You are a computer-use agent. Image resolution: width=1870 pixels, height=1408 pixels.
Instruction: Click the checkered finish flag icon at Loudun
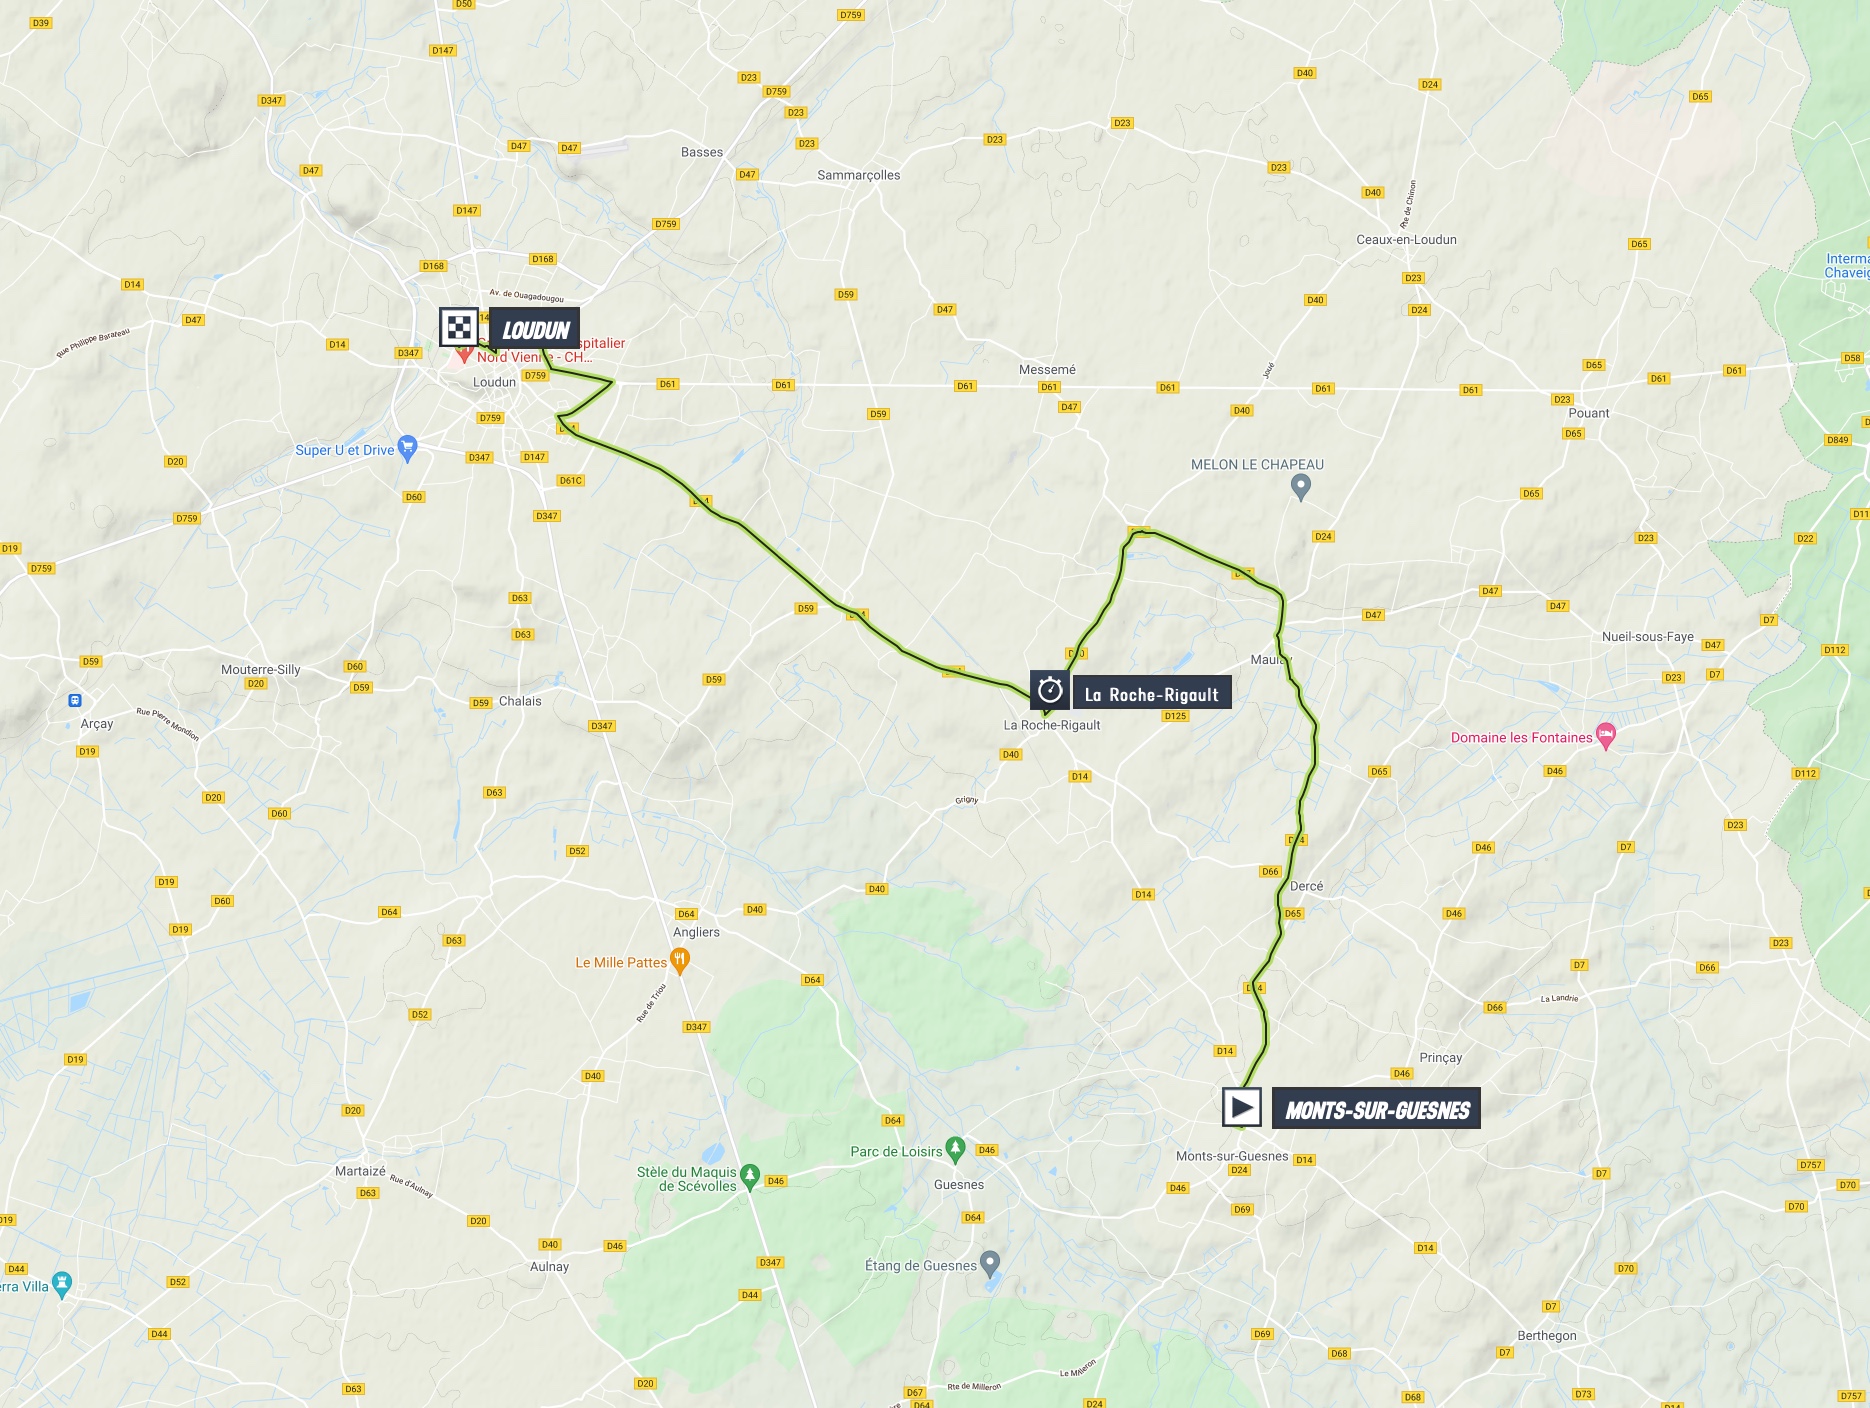[459, 326]
